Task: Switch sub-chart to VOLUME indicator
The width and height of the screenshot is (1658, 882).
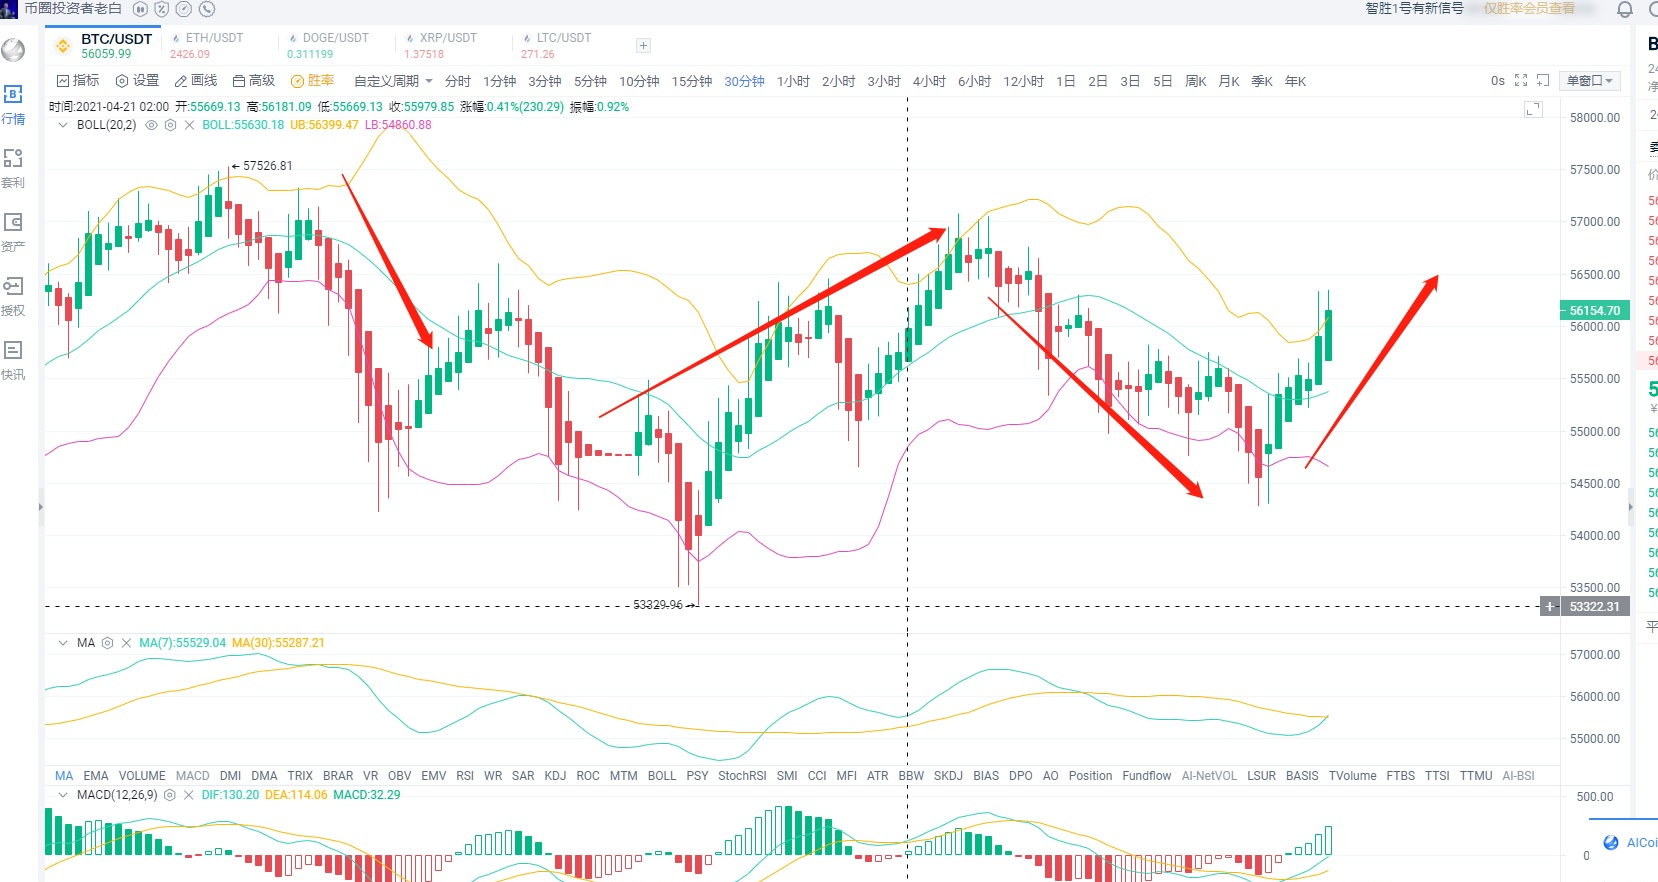Action: [142, 776]
